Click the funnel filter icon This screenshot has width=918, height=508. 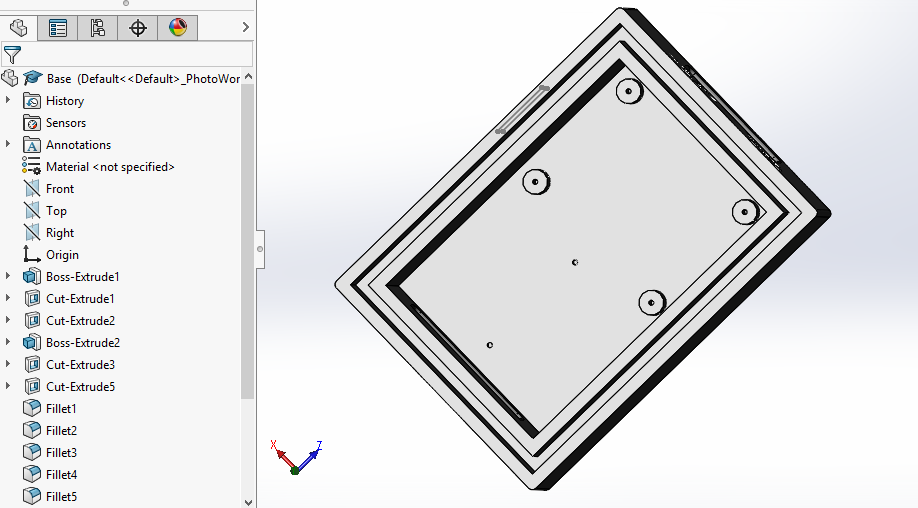coord(12,54)
